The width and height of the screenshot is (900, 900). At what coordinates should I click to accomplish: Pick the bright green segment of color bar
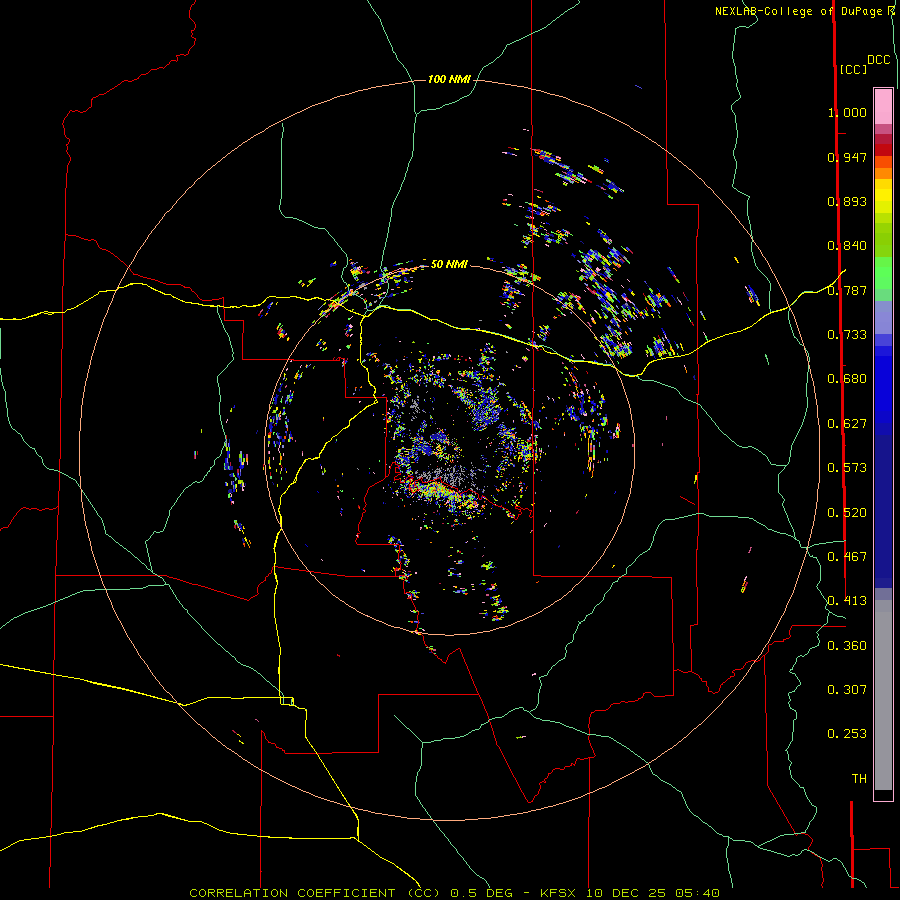coord(883,272)
